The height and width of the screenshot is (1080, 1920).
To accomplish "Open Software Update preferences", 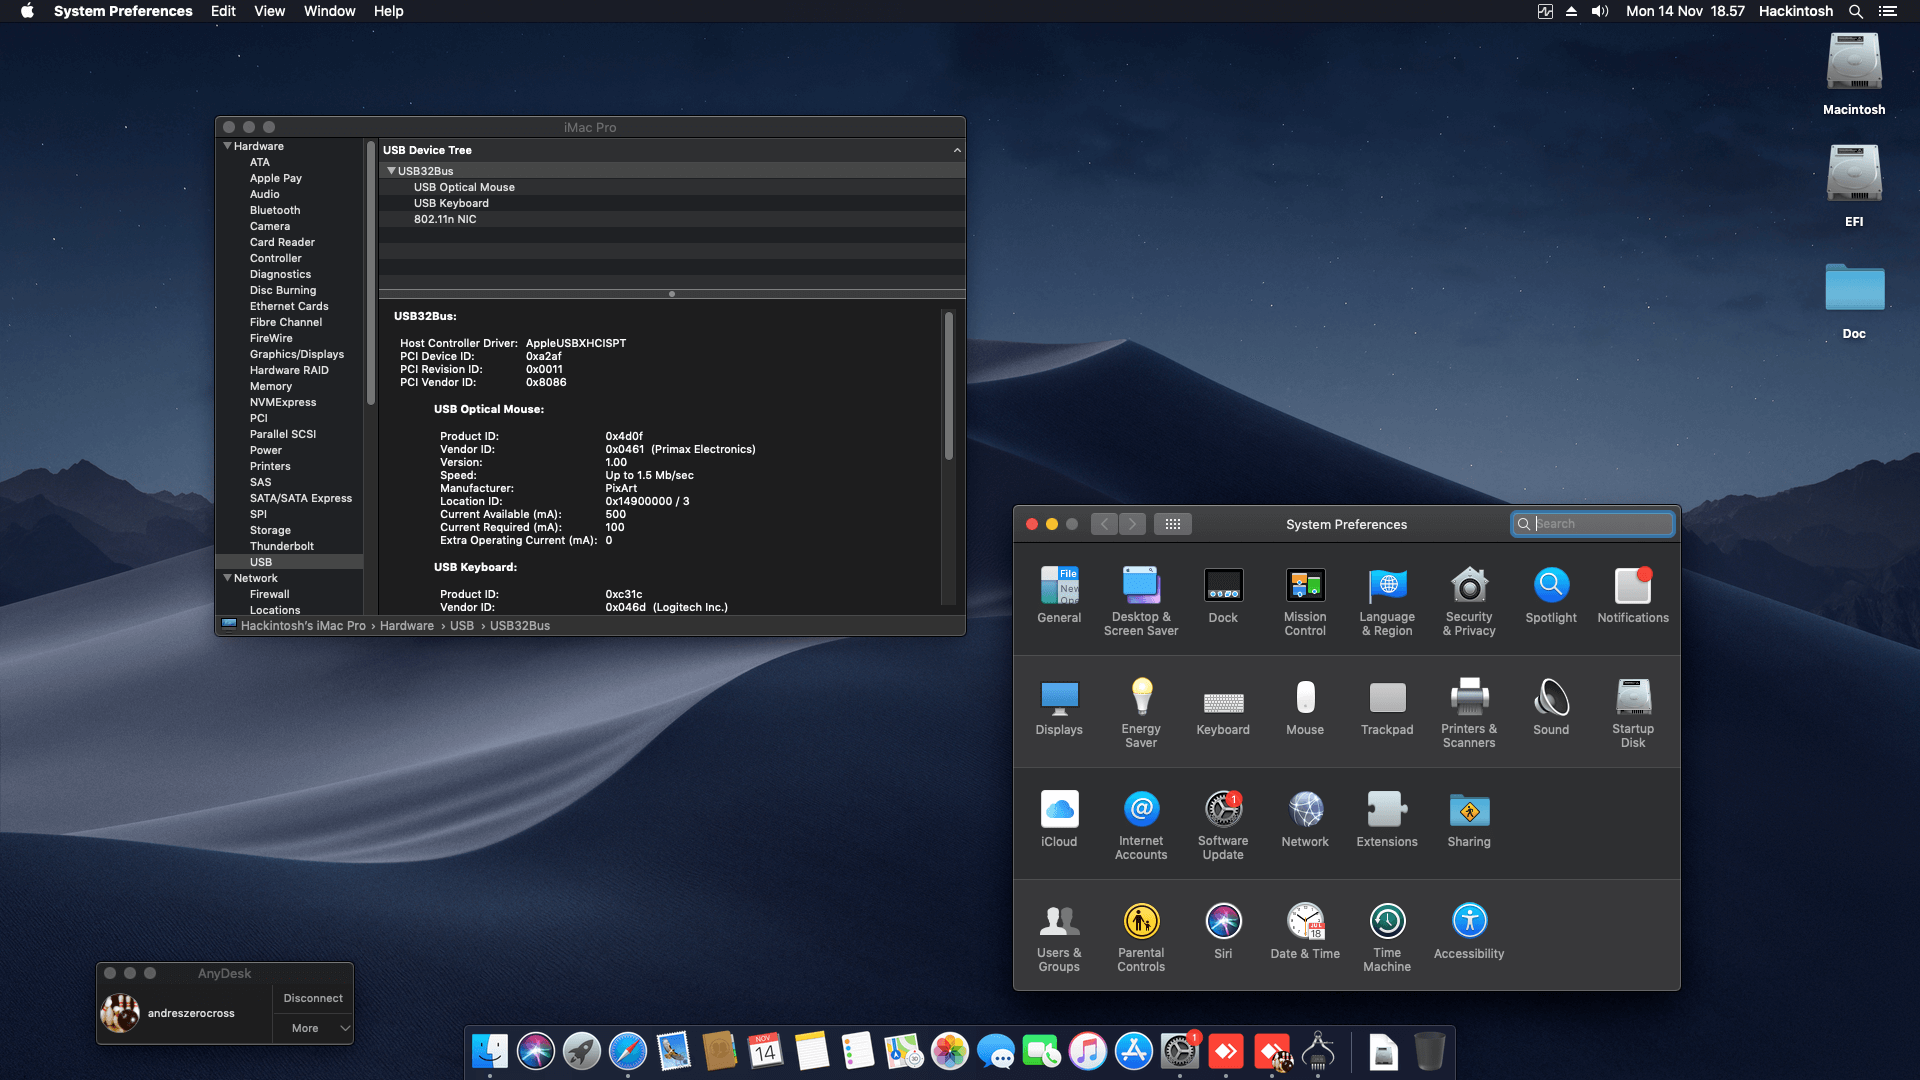I will (x=1223, y=824).
